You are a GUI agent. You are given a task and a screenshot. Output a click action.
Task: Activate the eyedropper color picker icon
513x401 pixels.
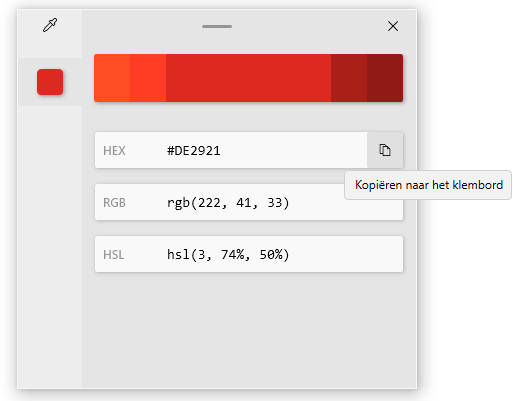pos(50,26)
